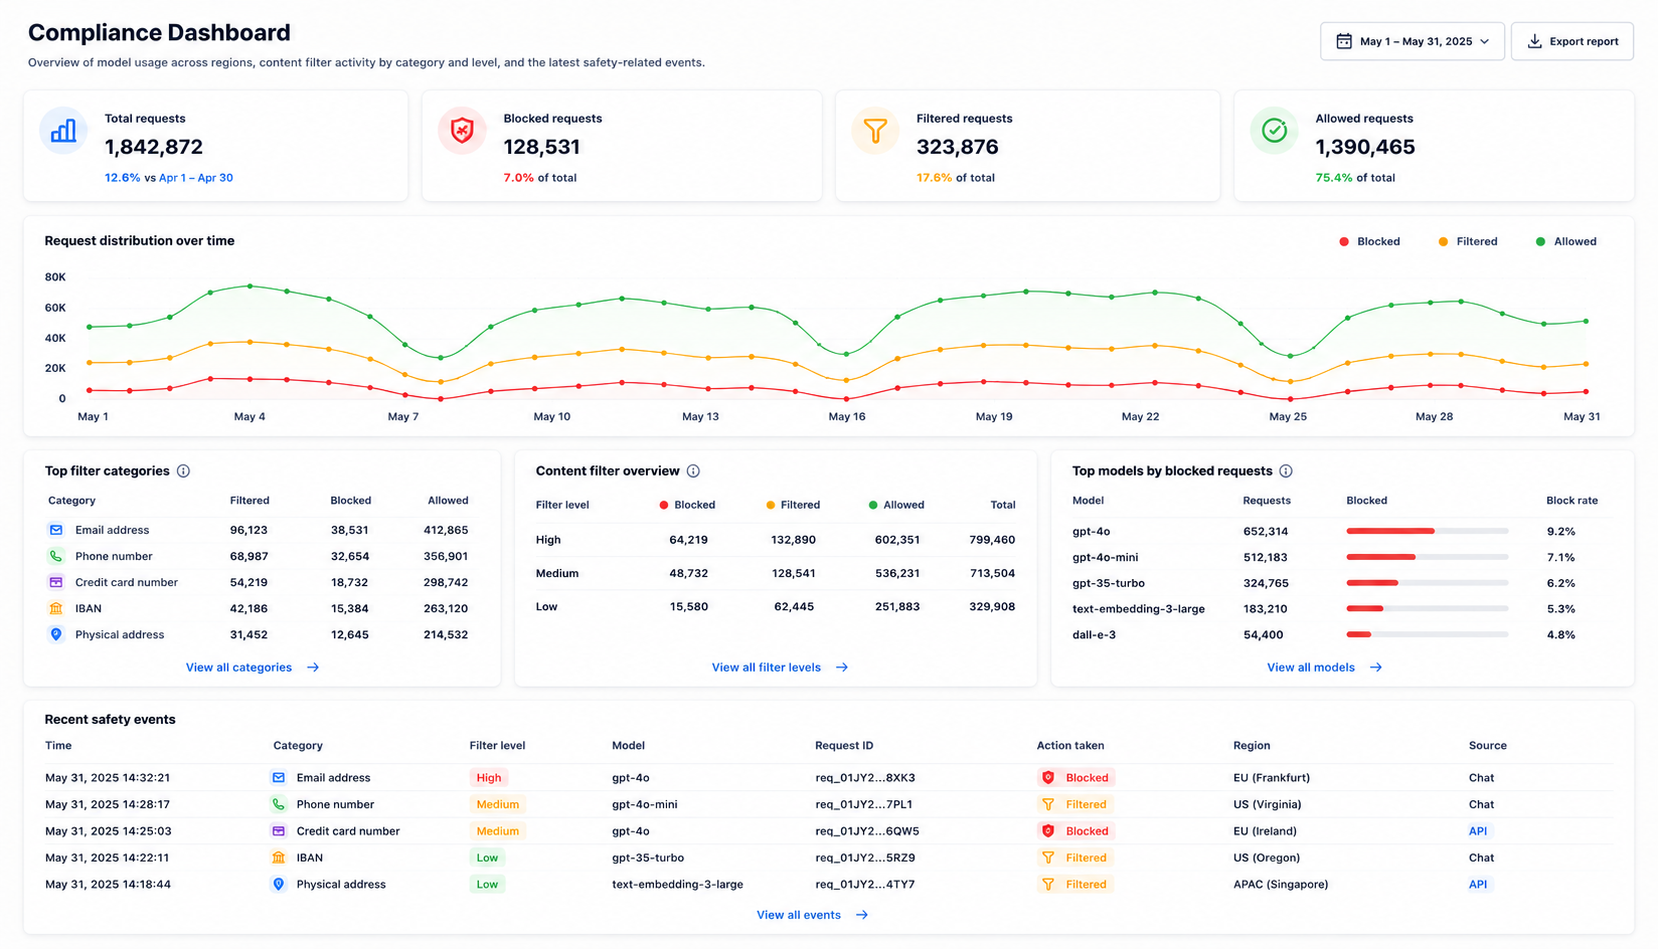The width and height of the screenshot is (1658, 949).
Task: Click Physical address pin icon in Top filter categories
Action: [x=56, y=634]
